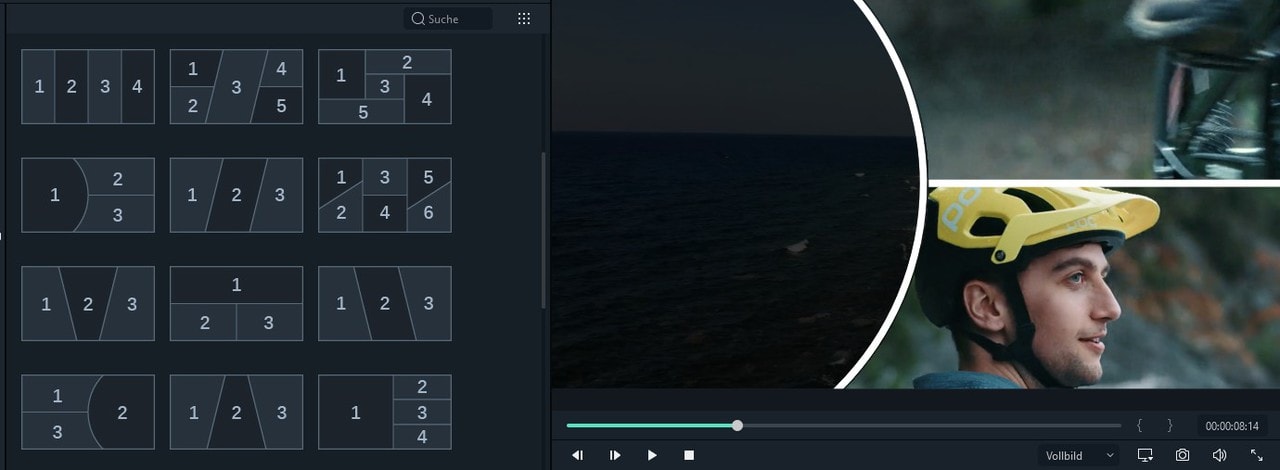Open the monitor display settings icon

click(x=1145, y=455)
